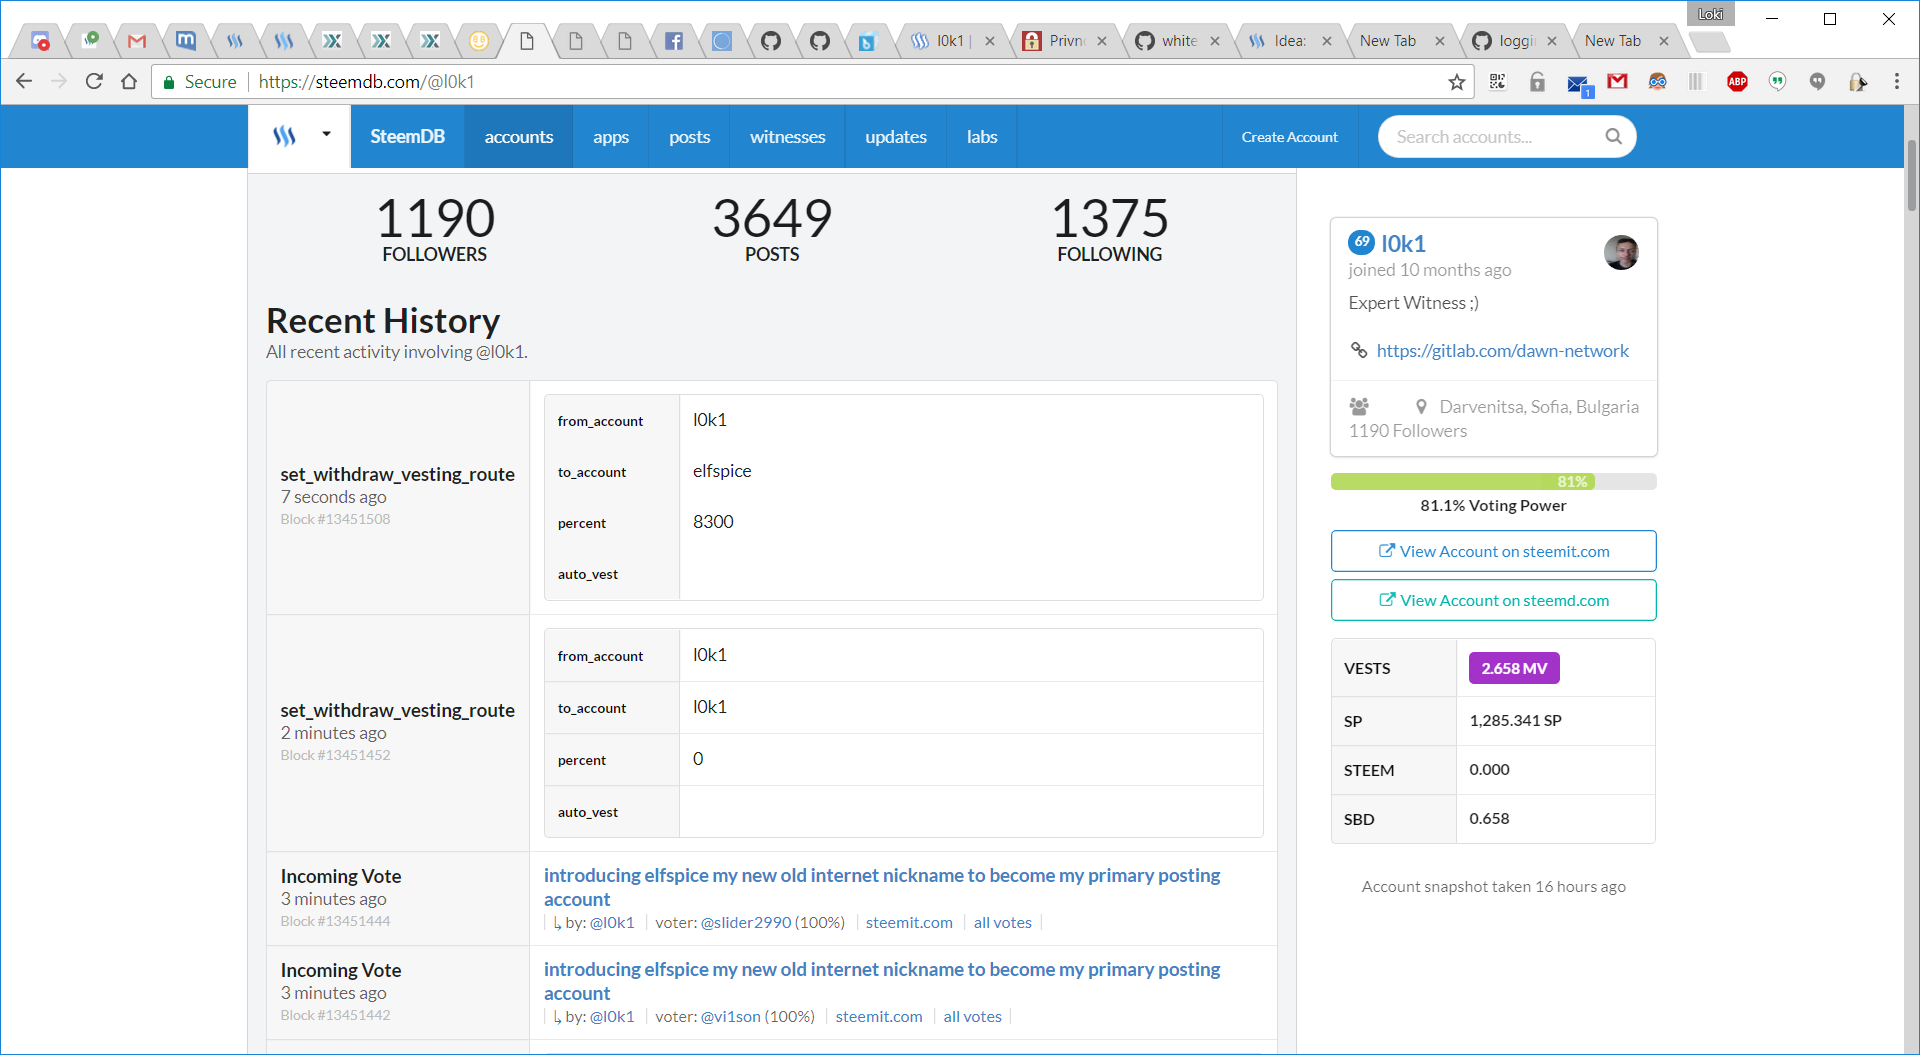Viewport: 1920px width, 1055px height.
Task: Open the glasses face extension icon
Action: coord(1657,82)
